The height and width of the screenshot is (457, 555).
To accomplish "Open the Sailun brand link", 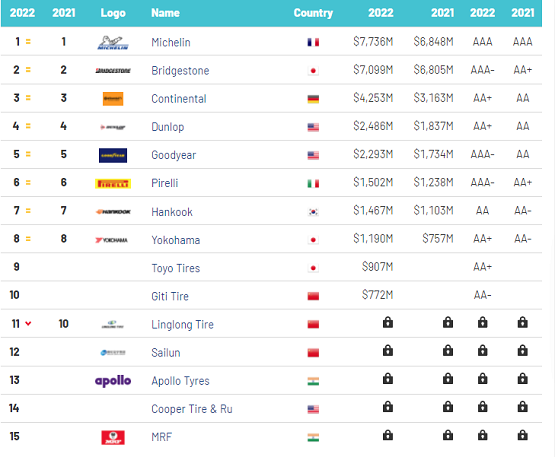I will (x=166, y=353).
